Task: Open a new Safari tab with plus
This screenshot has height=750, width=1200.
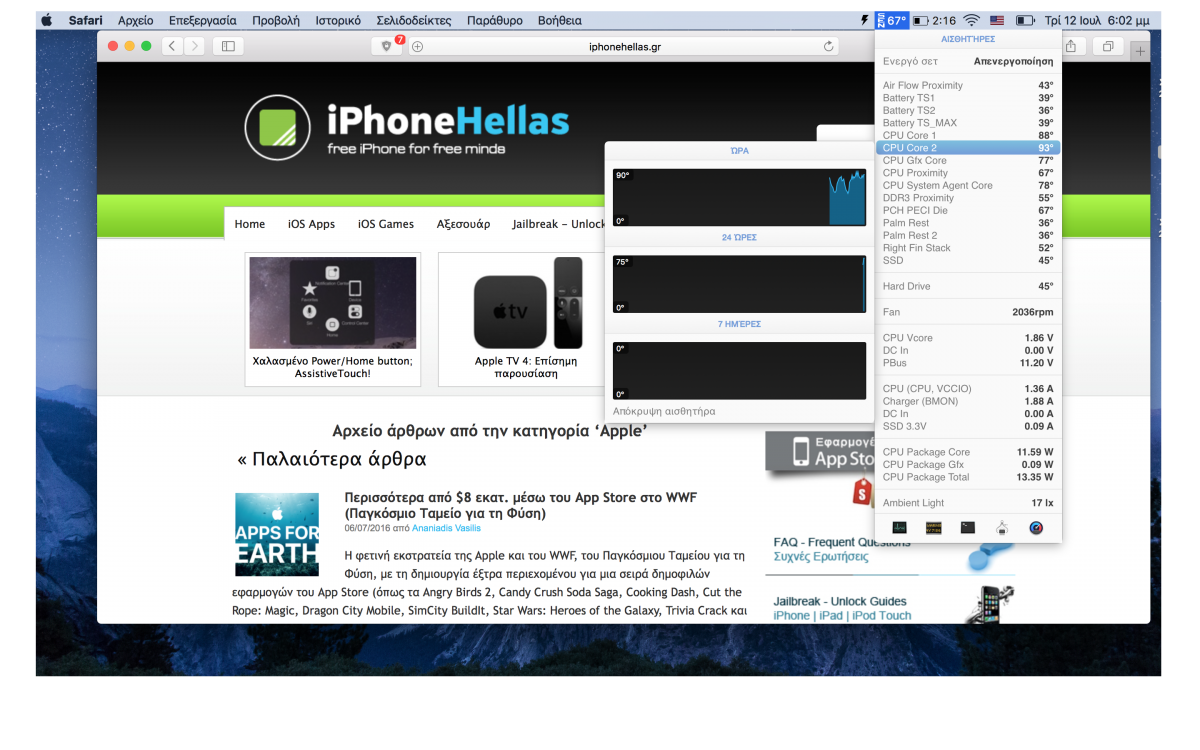Action: coord(1140,50)
